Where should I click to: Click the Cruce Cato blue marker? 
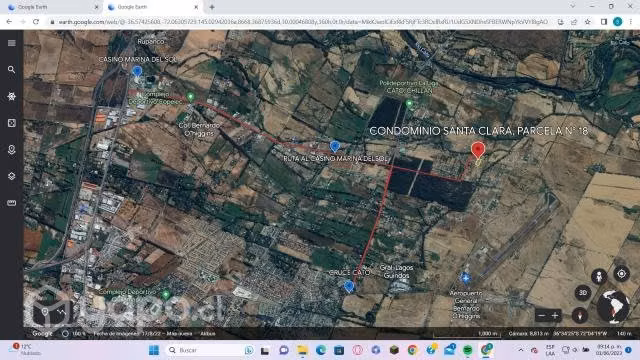tap(349, 286)
